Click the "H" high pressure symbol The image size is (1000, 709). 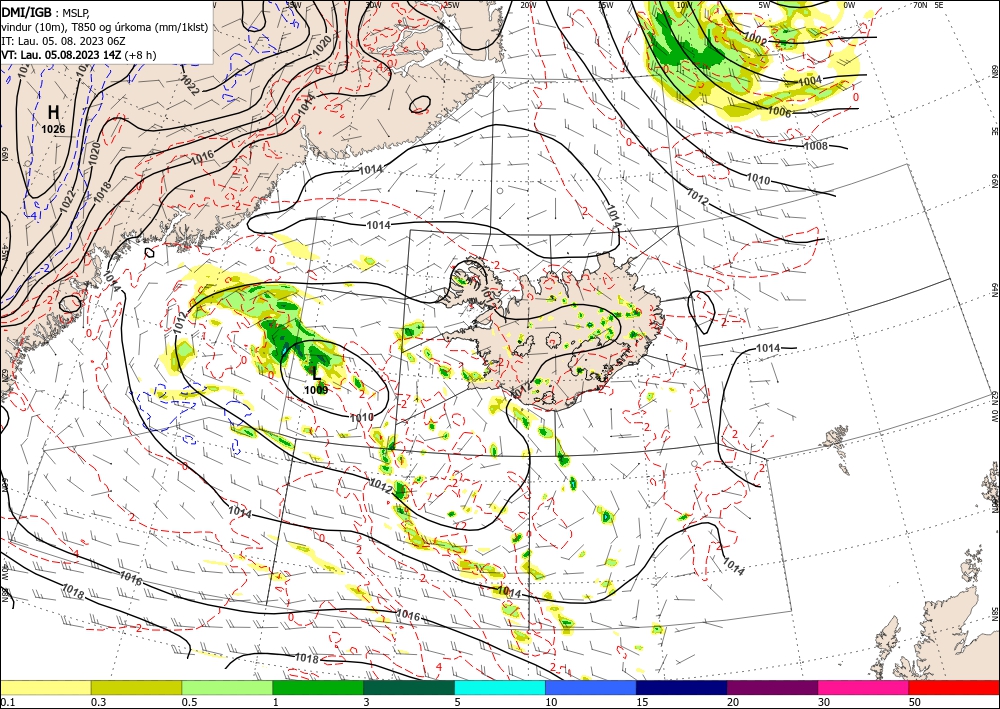tap(54, 113)
